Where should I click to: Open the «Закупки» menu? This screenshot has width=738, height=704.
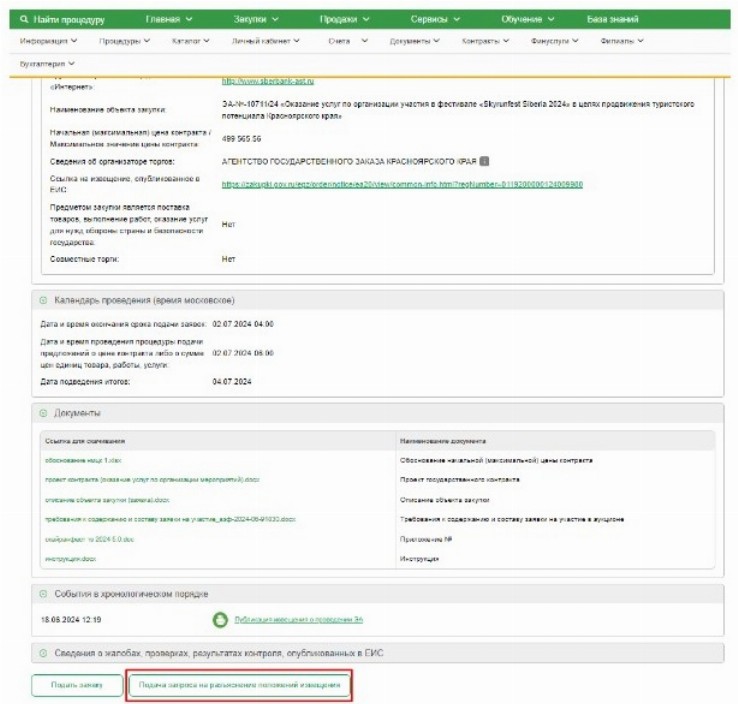pos(256,19)
